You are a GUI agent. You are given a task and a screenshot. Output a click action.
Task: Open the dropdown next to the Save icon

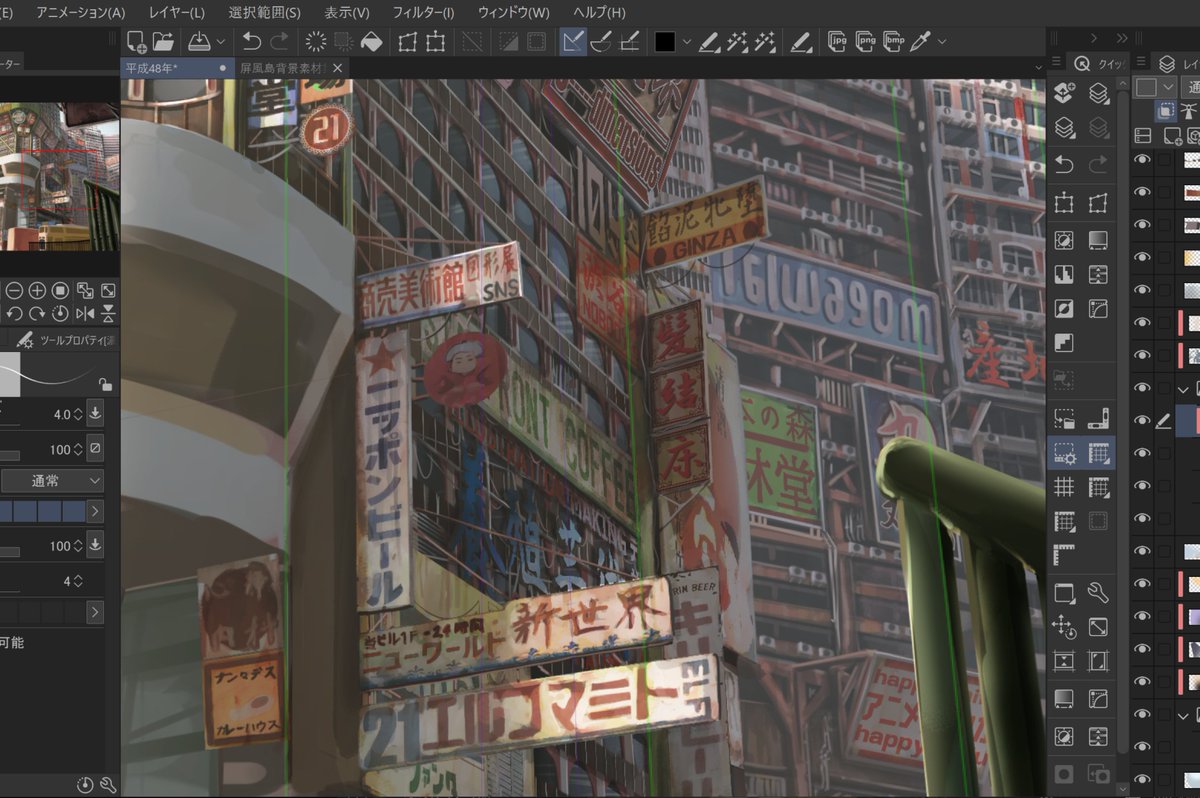pyautogui.click(x=221, y=42)
